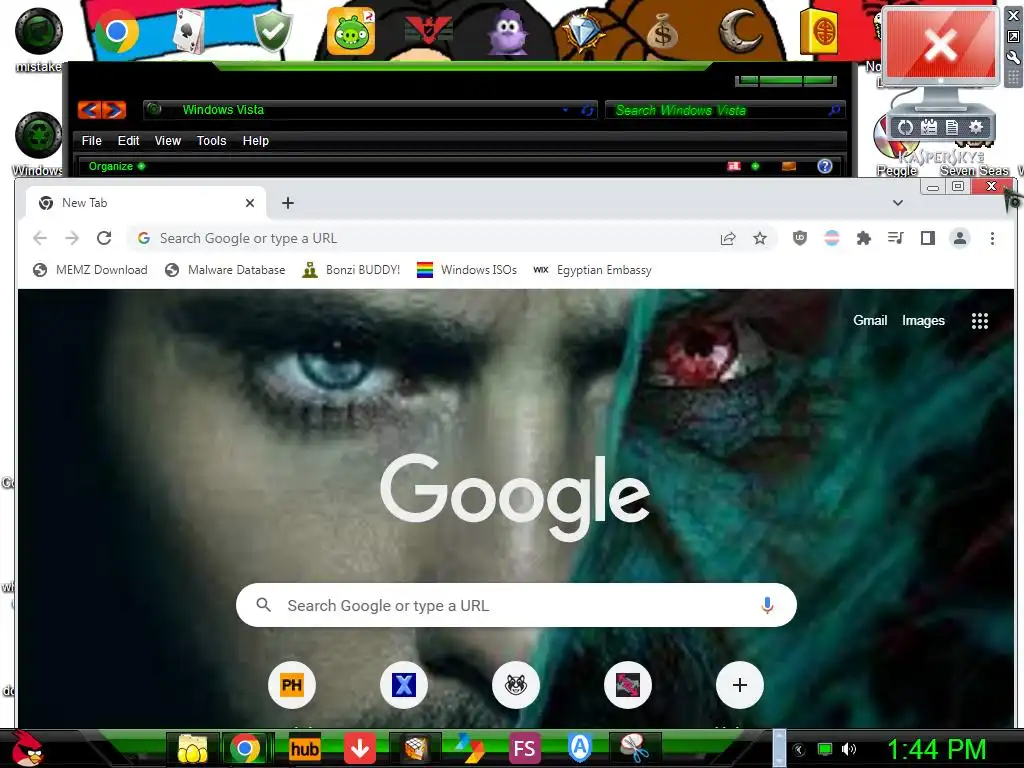This screenshot has height=768, width=1024.
Task: Expand Organize dropdown in Explorer window
Action: pyautogui.click(x=117, y=167)
